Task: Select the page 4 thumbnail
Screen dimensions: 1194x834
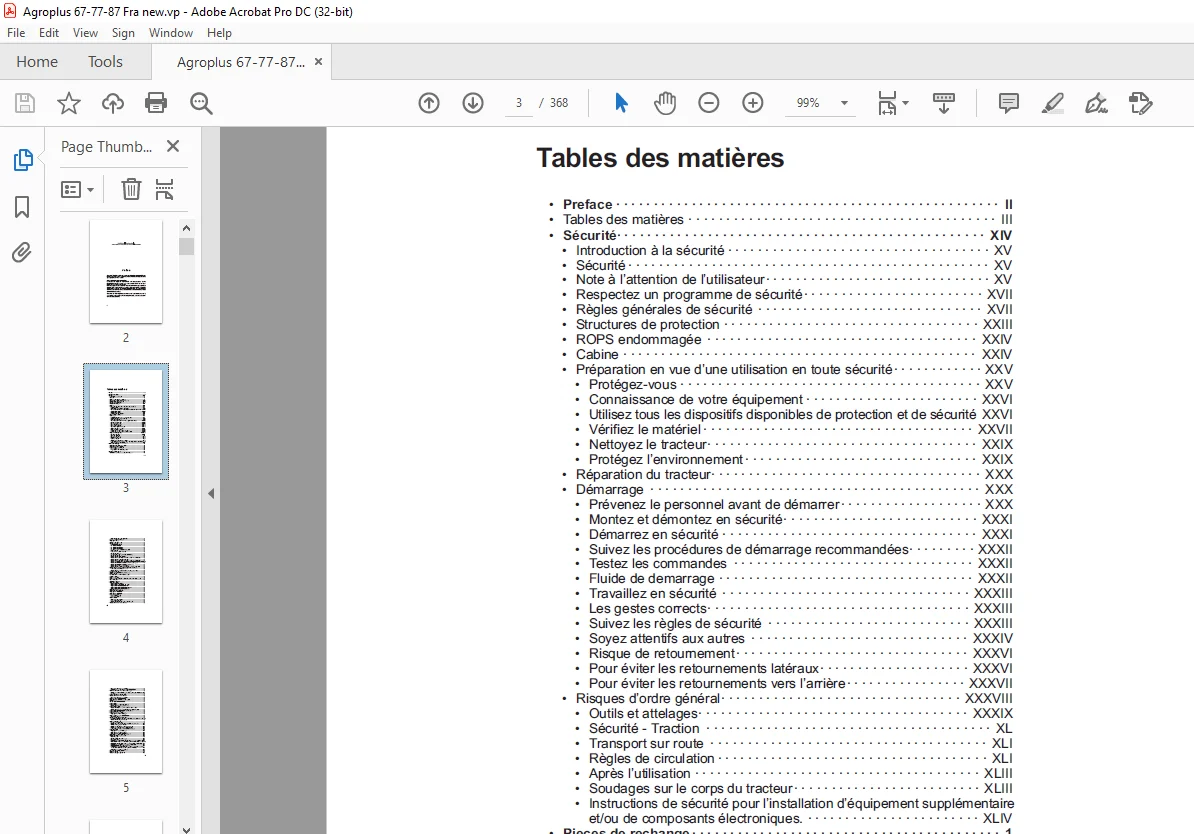Action: [x=126, y=571]
